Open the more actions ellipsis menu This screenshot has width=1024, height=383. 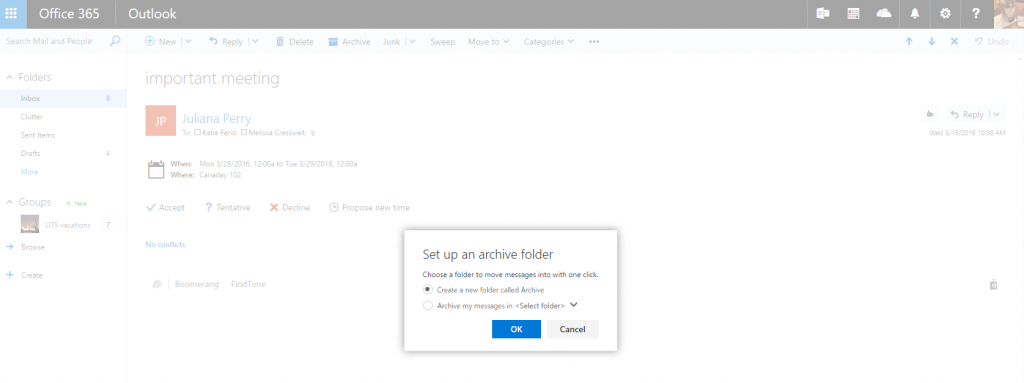click(594, 41)
